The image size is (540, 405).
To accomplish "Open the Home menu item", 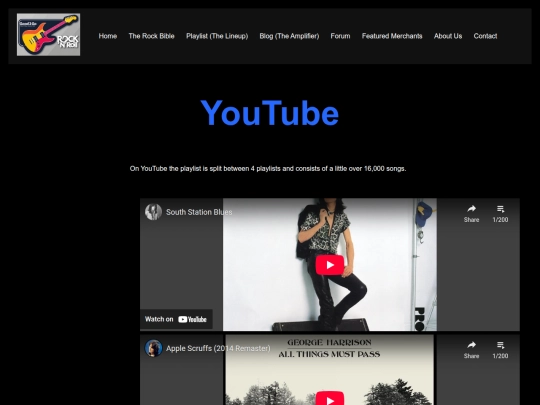I will pyautogui.click(x=108, y=36).
